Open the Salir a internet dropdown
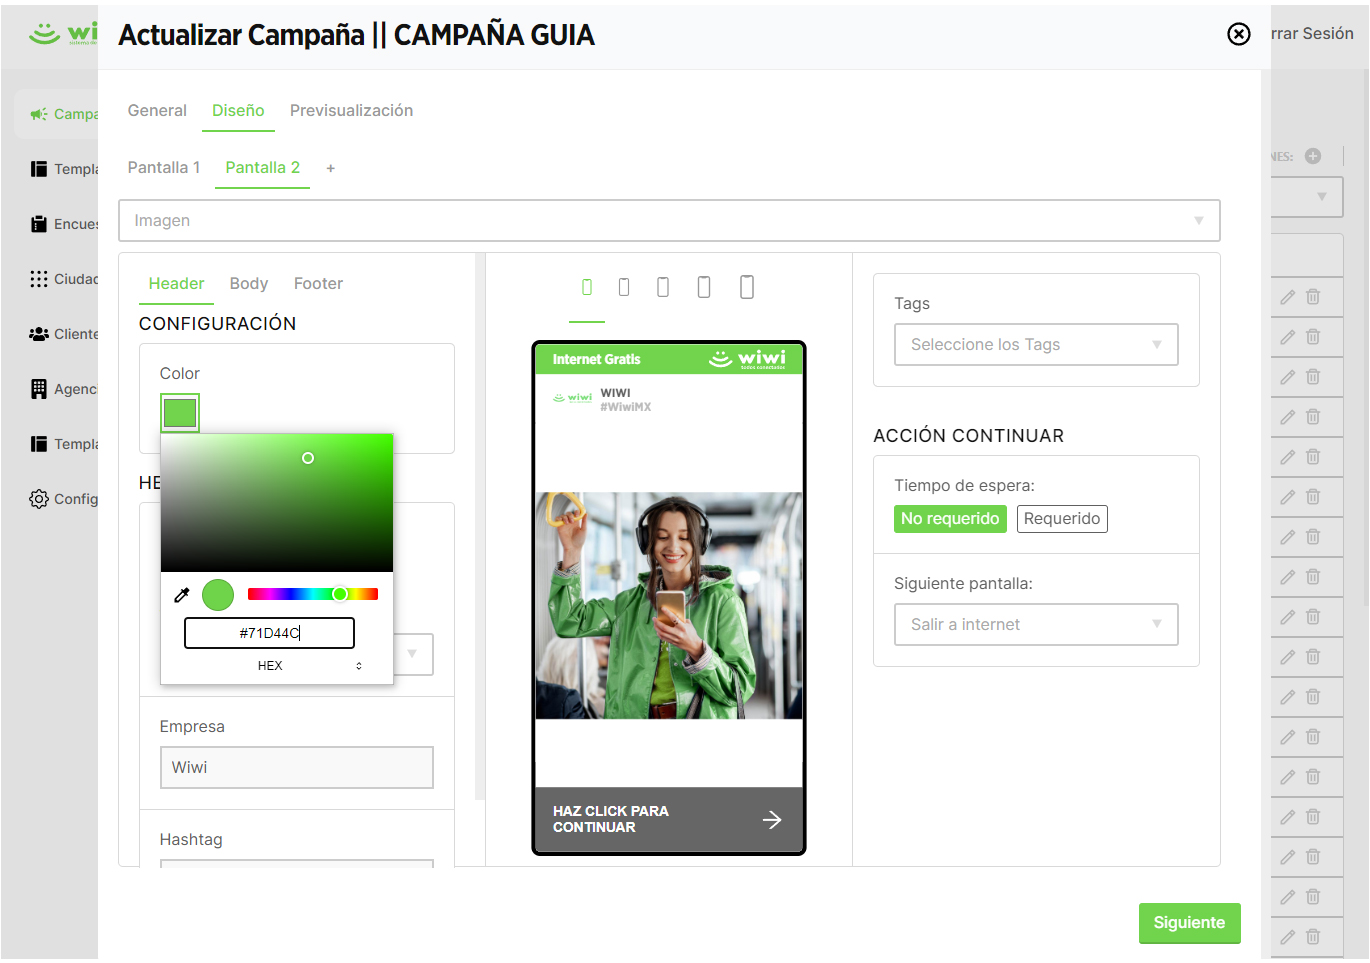 click(x=1036, y=625)
